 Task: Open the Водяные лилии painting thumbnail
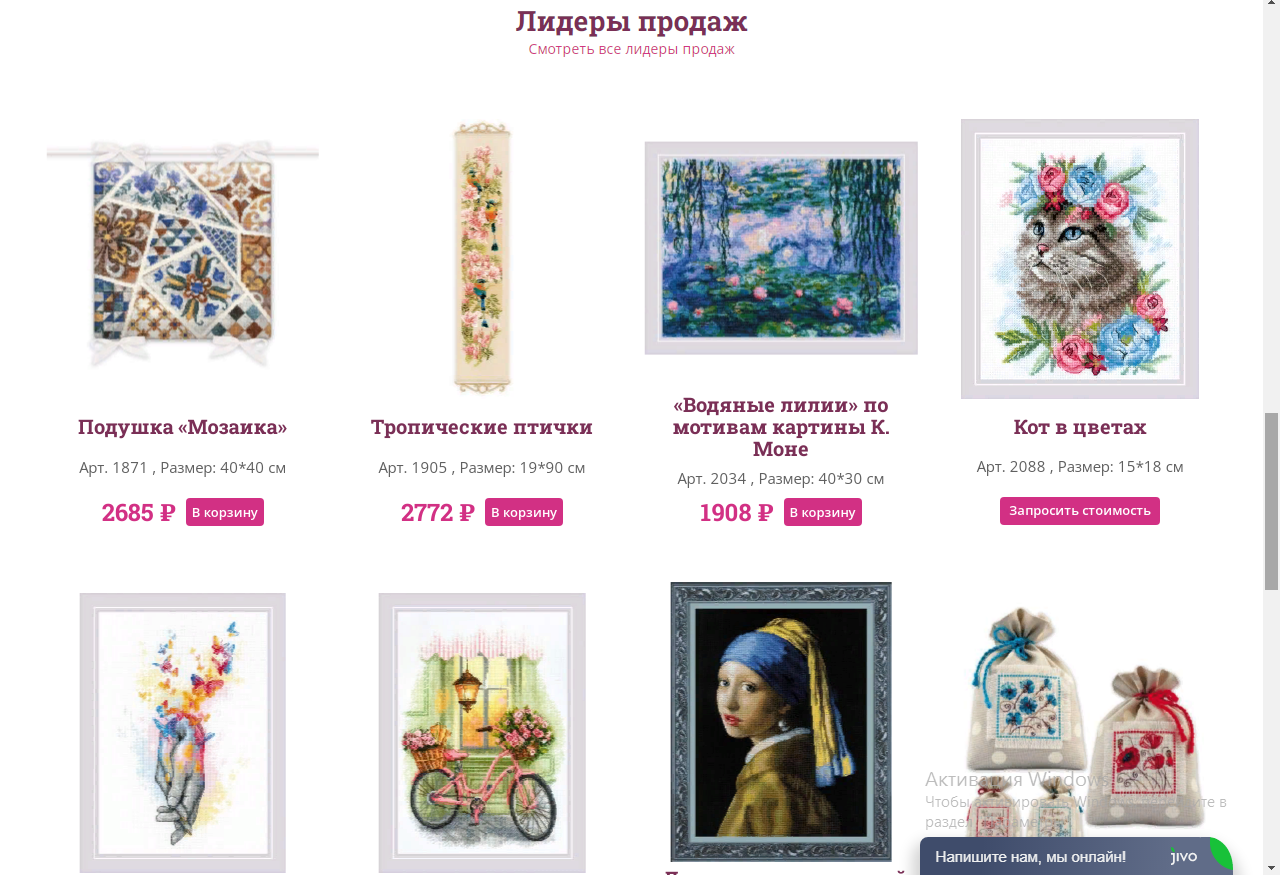coord(781,248)
